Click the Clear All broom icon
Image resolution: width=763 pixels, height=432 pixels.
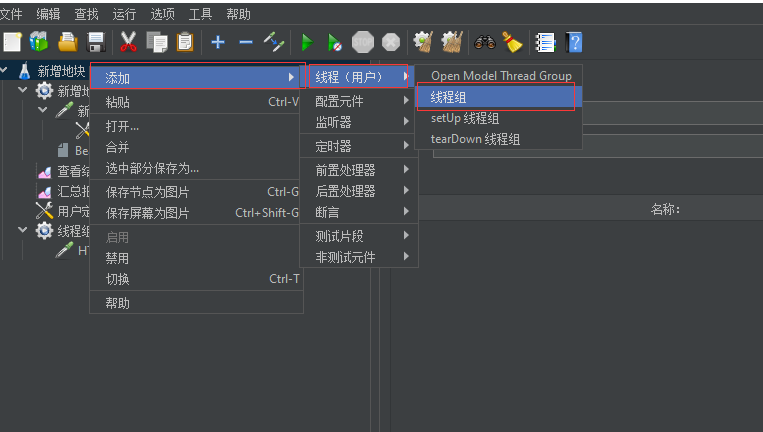pyautogui.click(x=512, y=42)
